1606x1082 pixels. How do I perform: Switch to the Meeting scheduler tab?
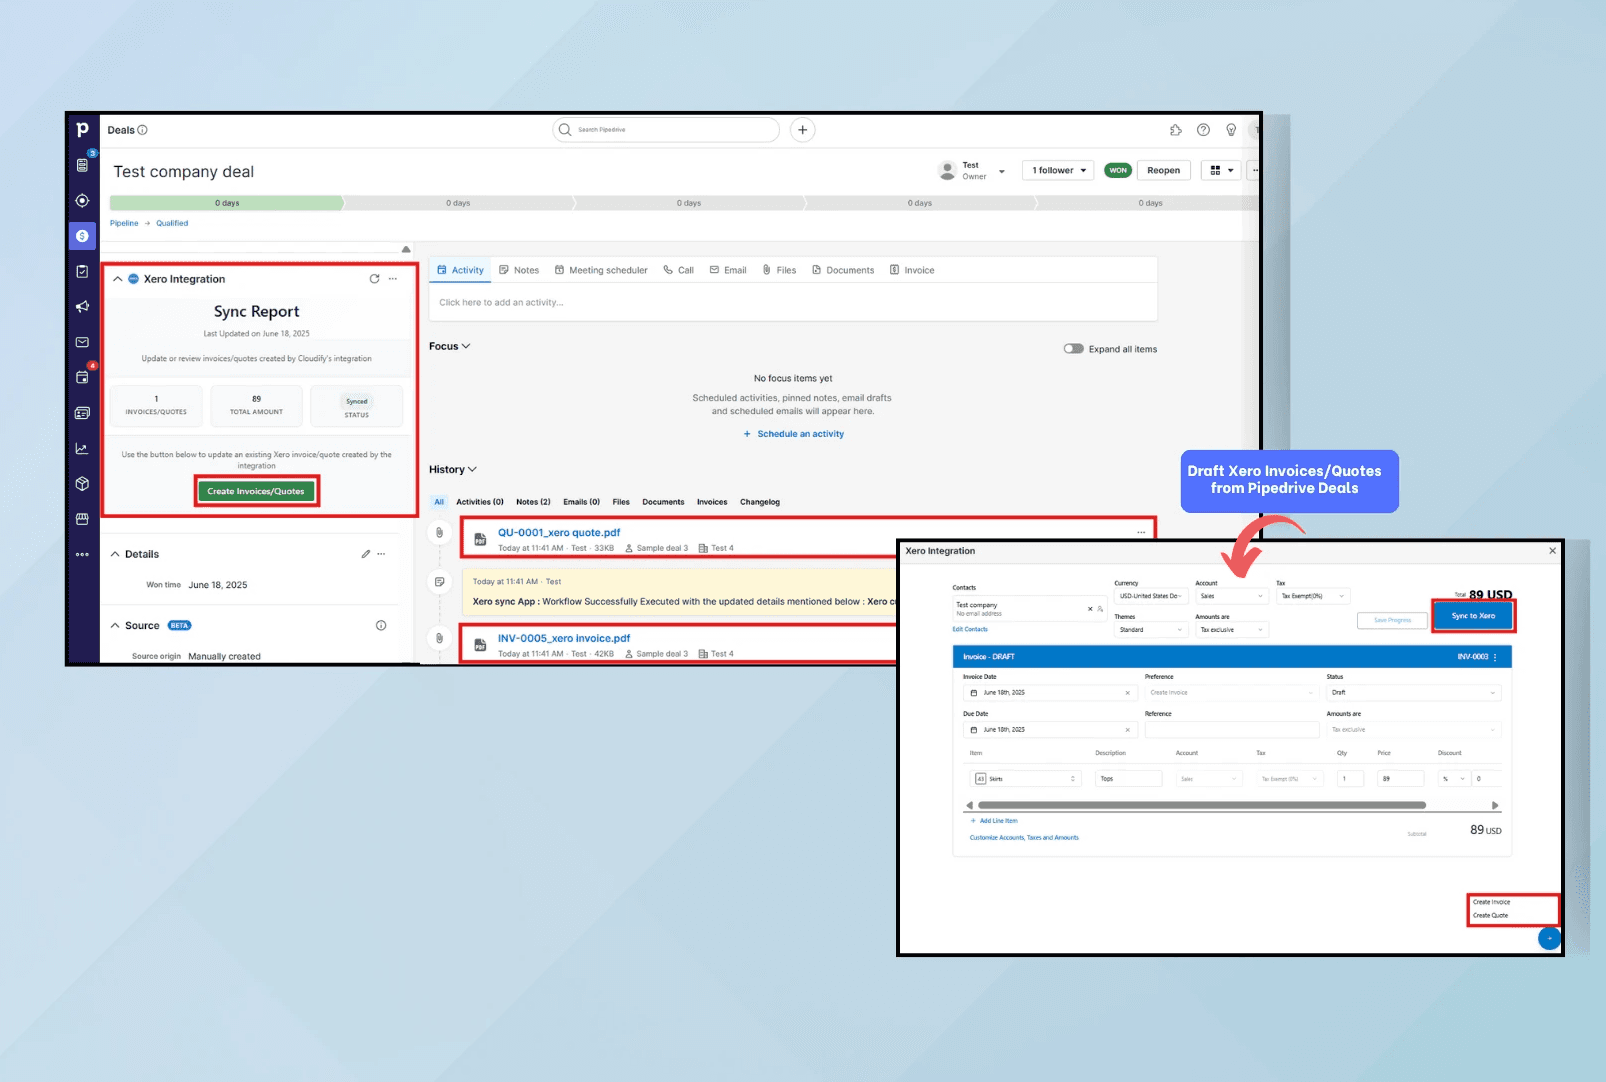click(601, 270)
